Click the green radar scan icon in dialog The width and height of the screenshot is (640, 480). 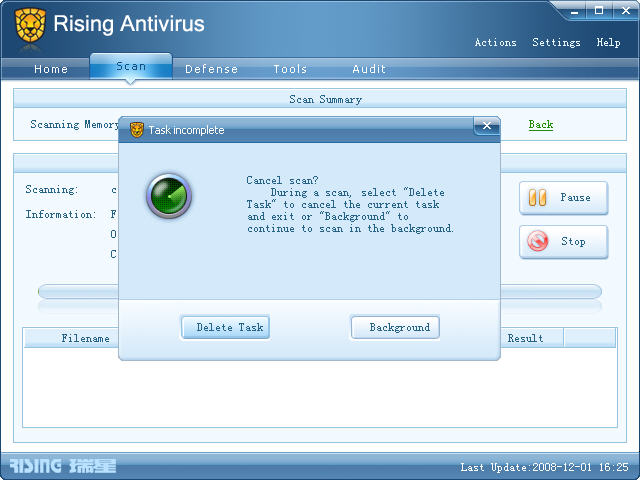169,196
